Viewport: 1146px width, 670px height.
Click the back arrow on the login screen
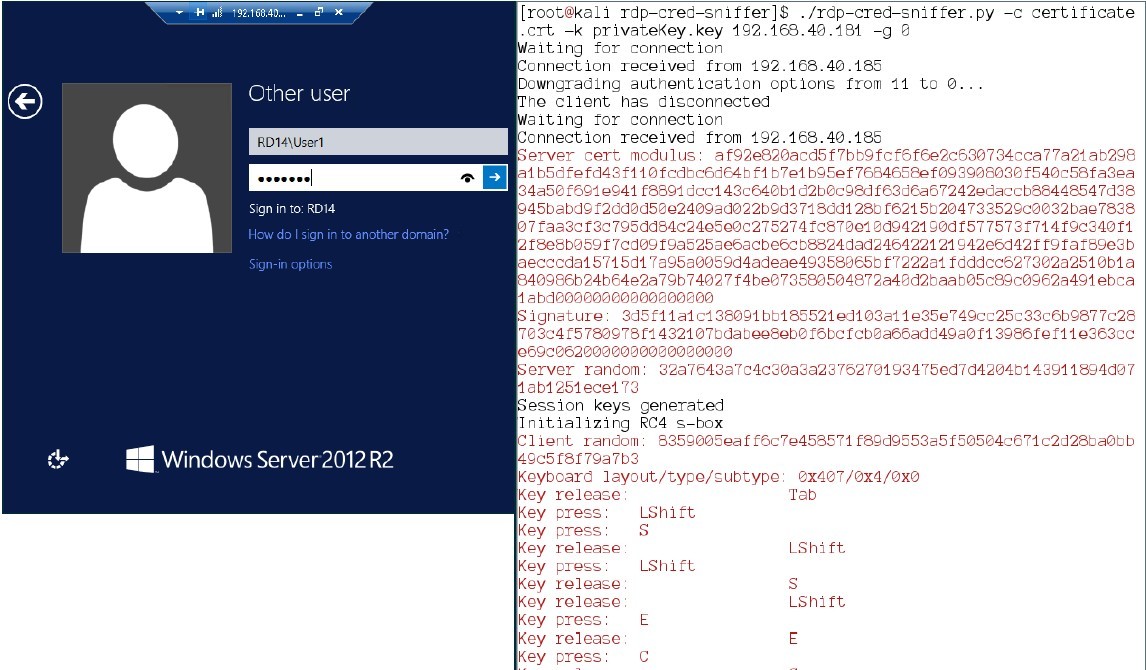[26, 101]
